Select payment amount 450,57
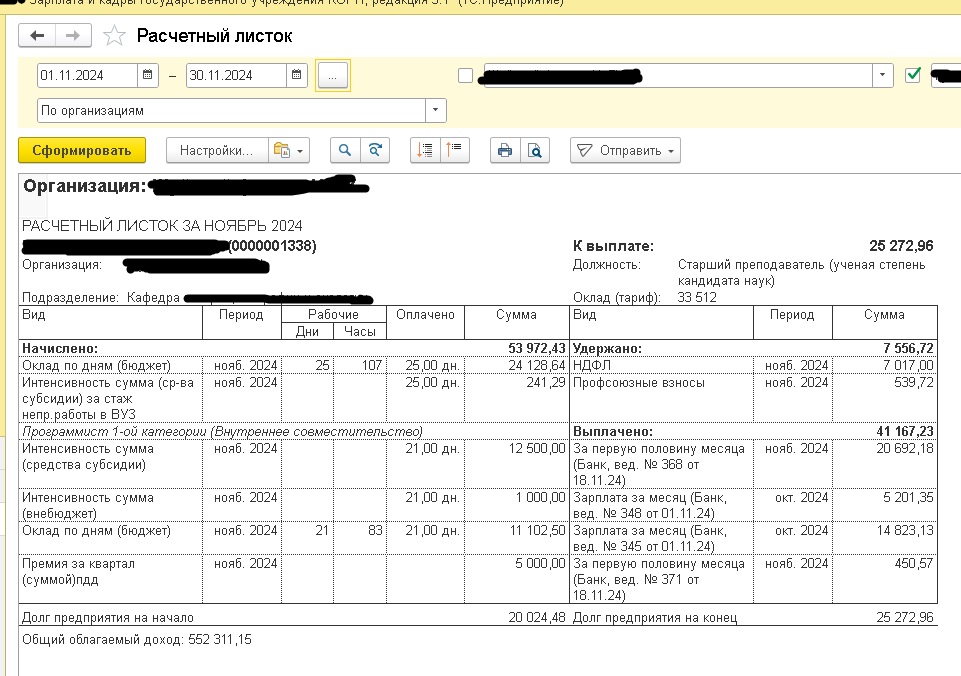 pos(914,563)
